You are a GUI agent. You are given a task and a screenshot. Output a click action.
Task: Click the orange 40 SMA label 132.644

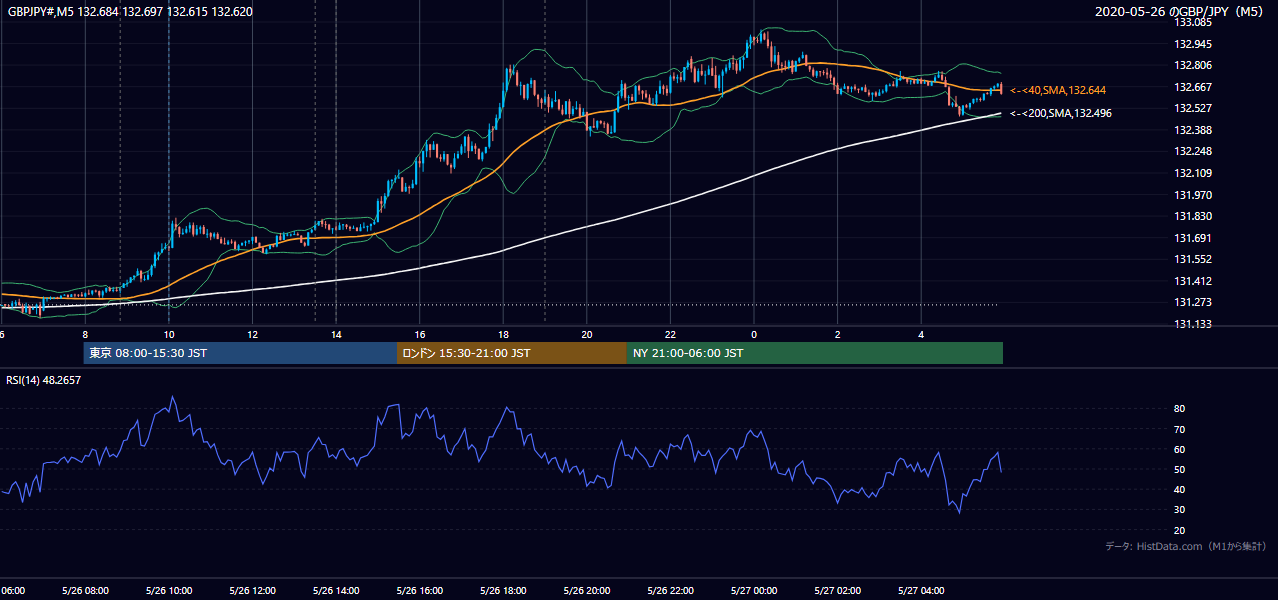pyautogui.click(x=1058, y=90)
